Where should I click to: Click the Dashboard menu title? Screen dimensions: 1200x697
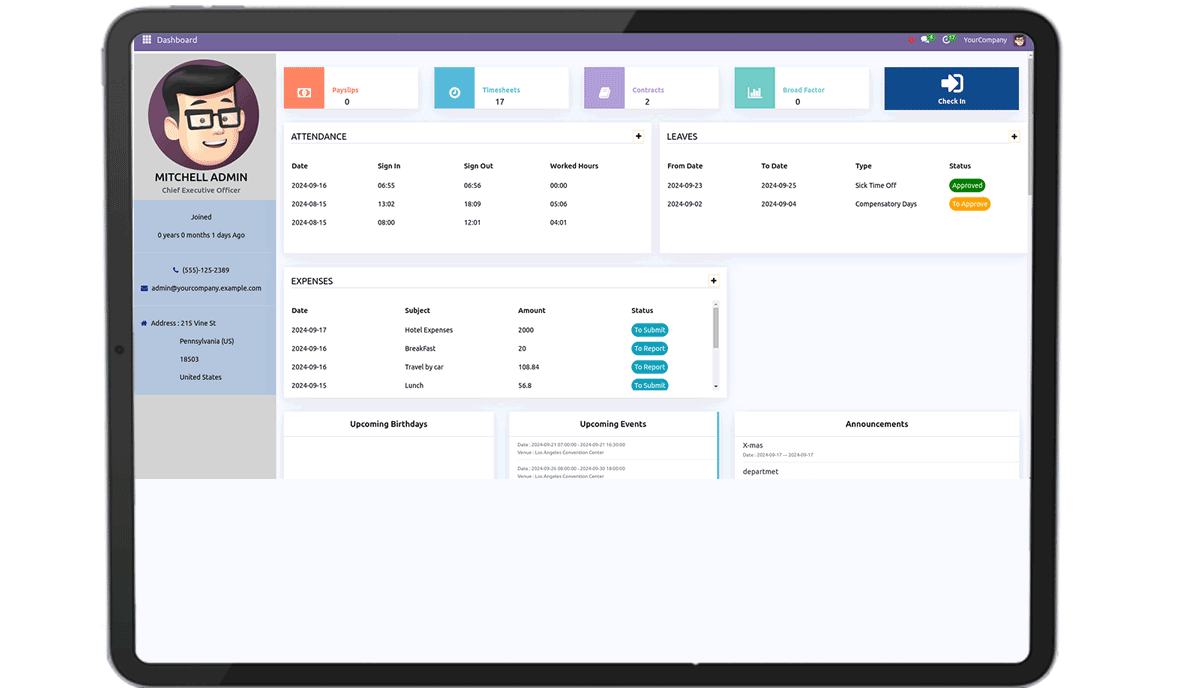click(x=177, y=40)
